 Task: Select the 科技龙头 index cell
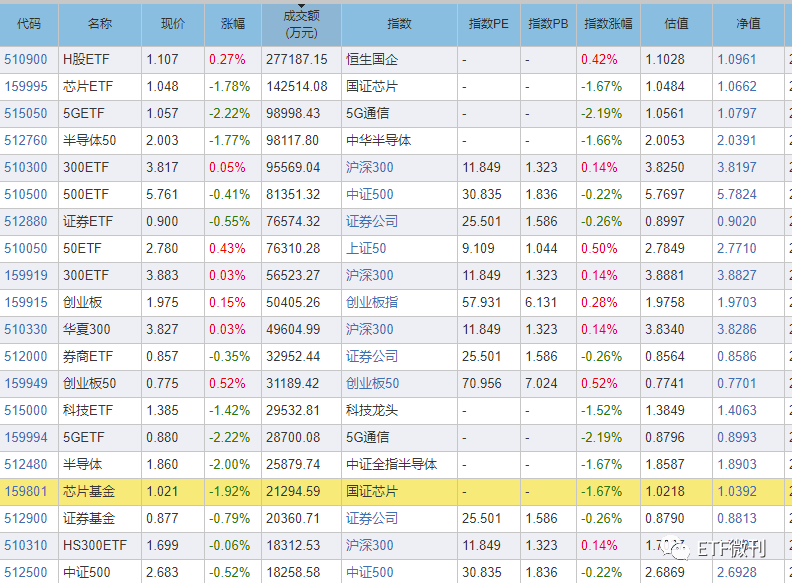[400, 410]
